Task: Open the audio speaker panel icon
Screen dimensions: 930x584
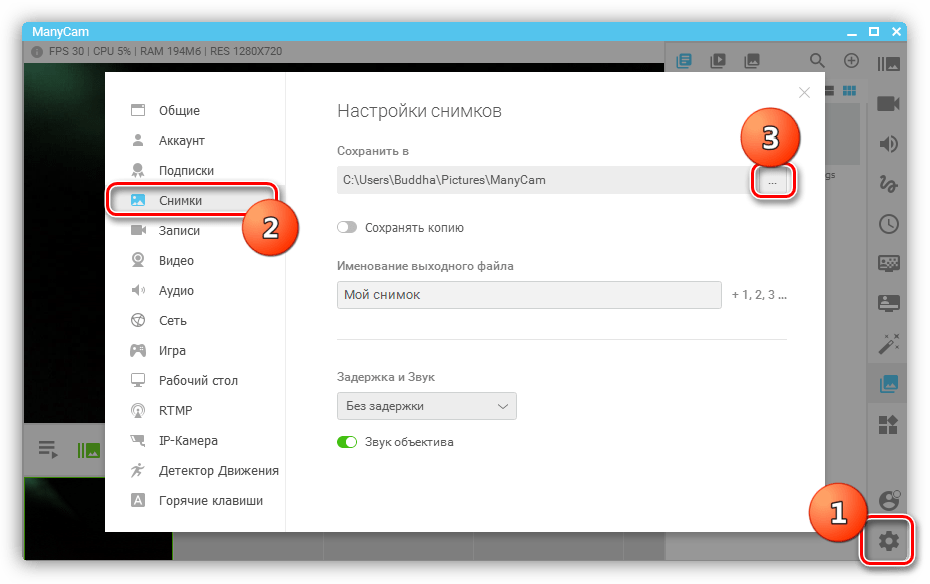Action: point(888,144)
